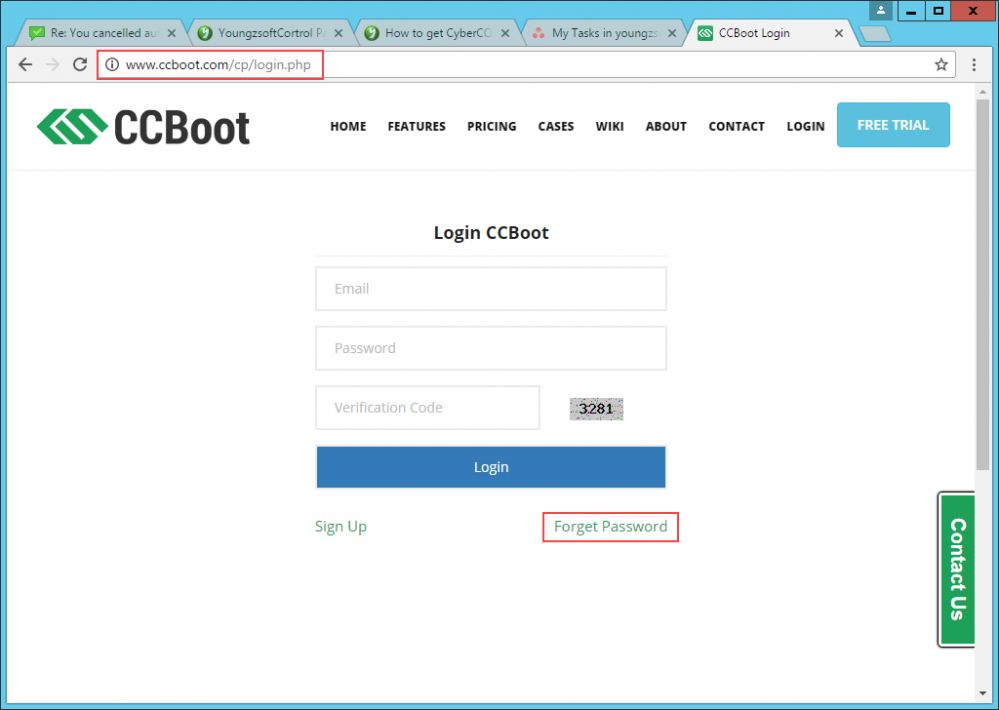Close the 'My Tasks in youngzs' tab
The width and height of the screenshot is (999, 710).
pyautogui.click(x=672, y=33)
